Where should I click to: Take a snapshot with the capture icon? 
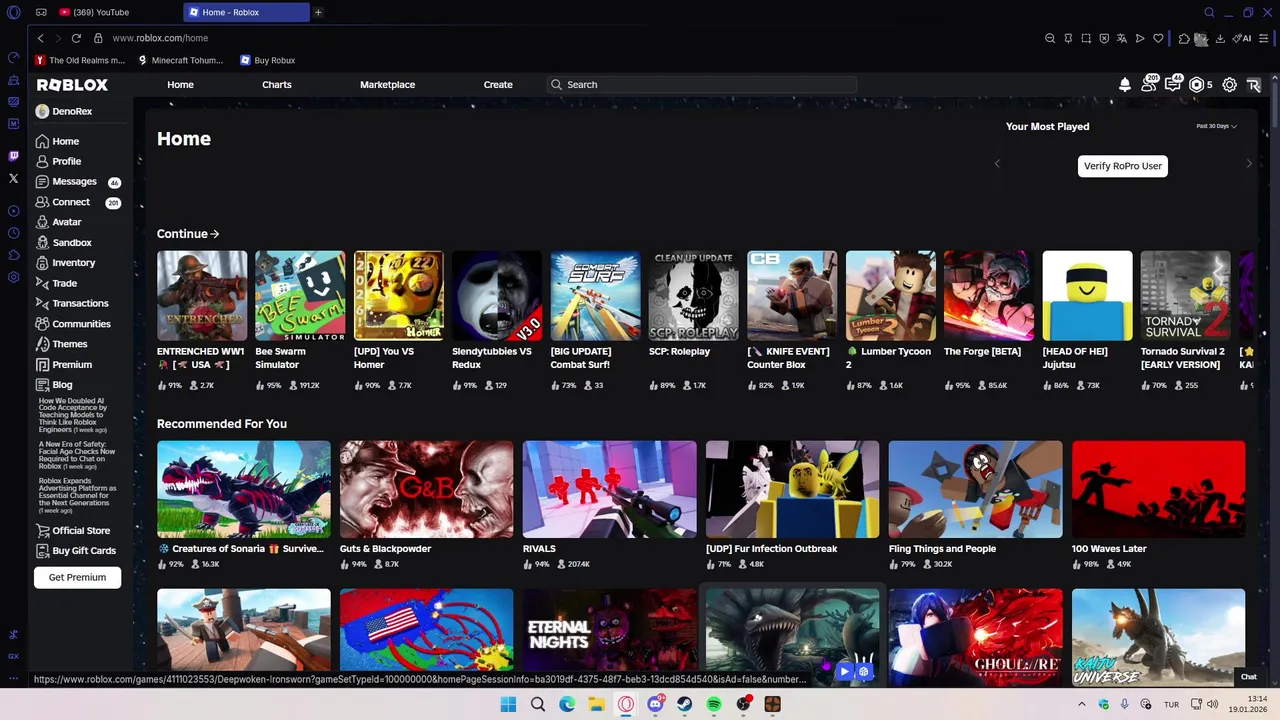1086,38
